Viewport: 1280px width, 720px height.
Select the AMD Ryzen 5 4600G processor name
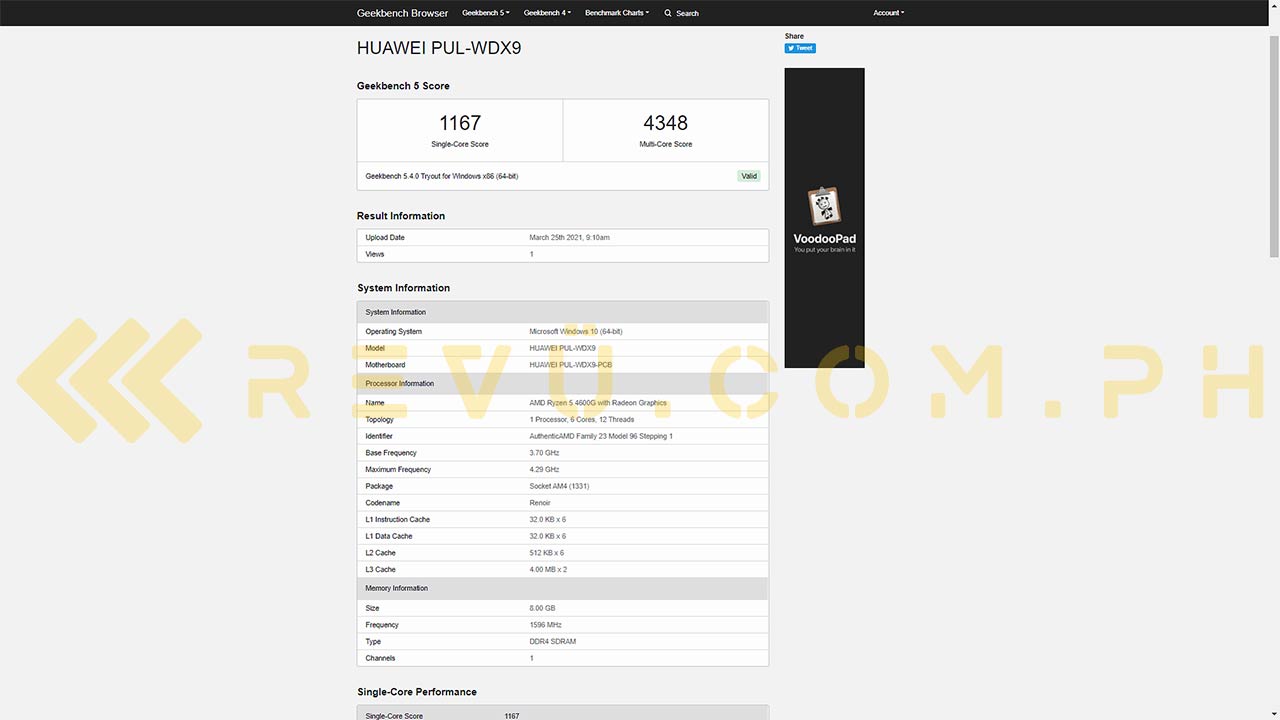597,403
